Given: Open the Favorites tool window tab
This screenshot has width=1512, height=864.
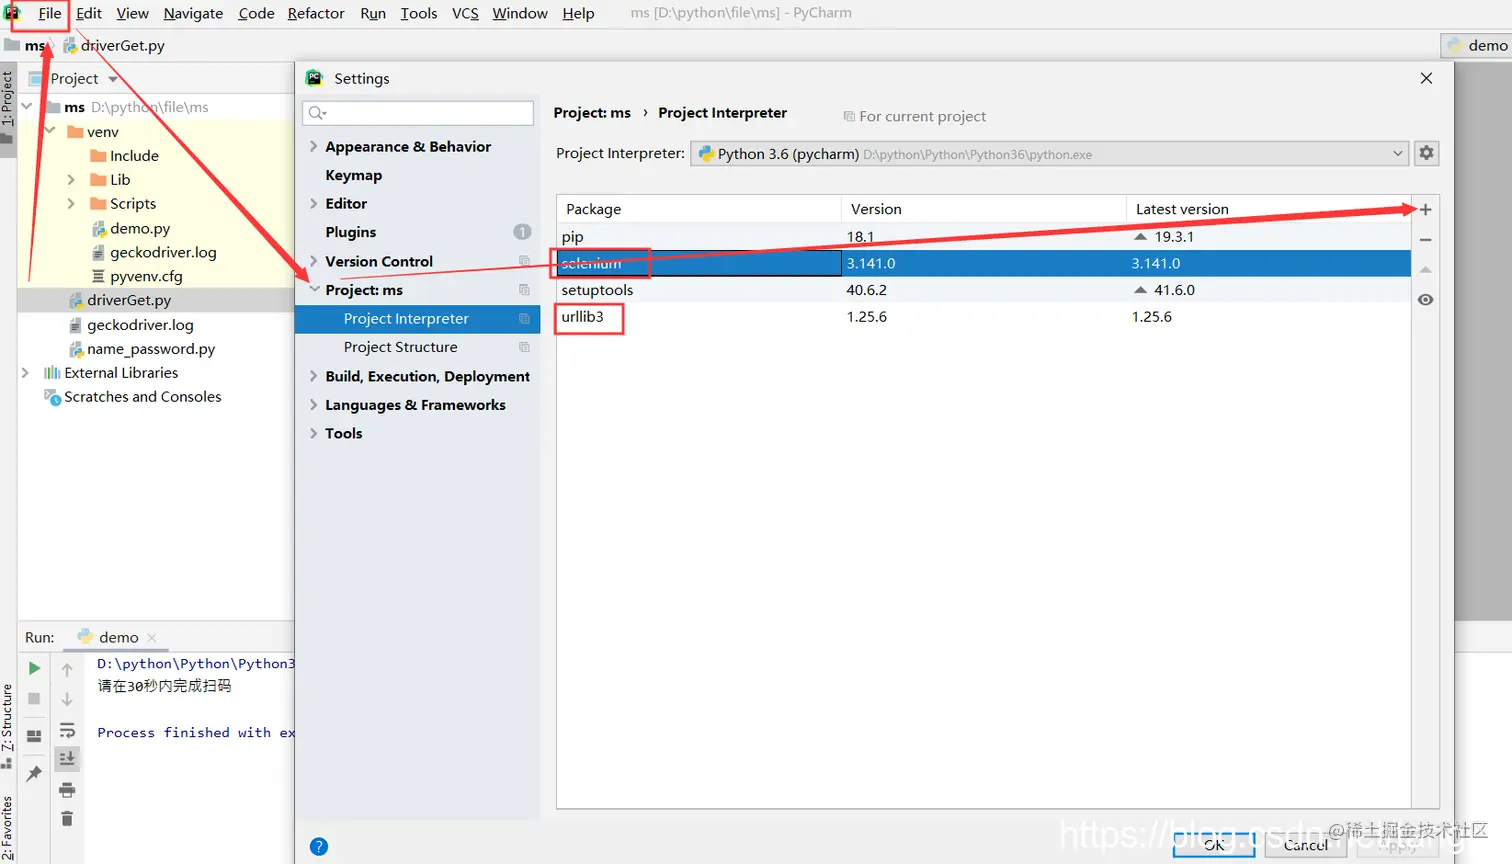Looking at the screenshot, I should tap(7, 826).
